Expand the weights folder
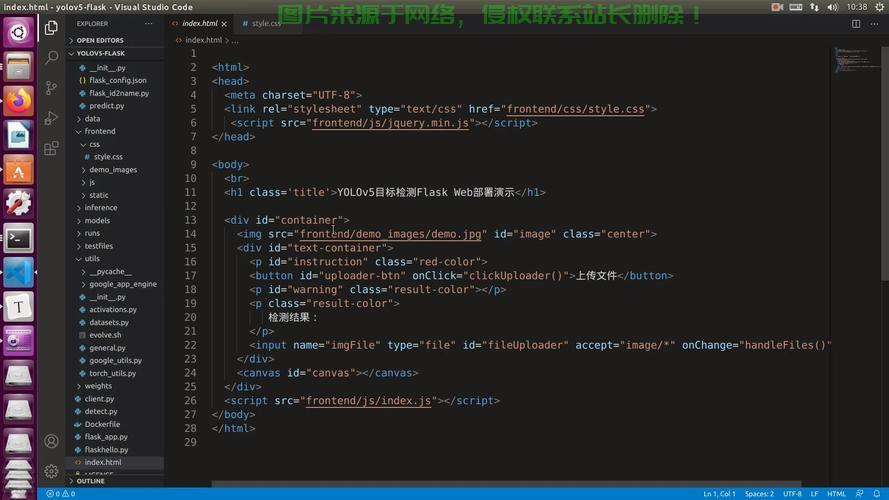 click(98, 386)
